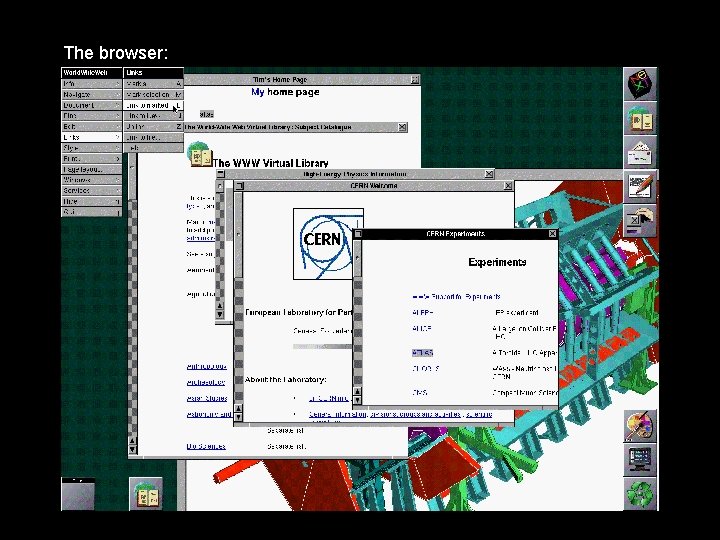
Task: Choose Mark selection in the Links menu
Action: tap(153, 95)
